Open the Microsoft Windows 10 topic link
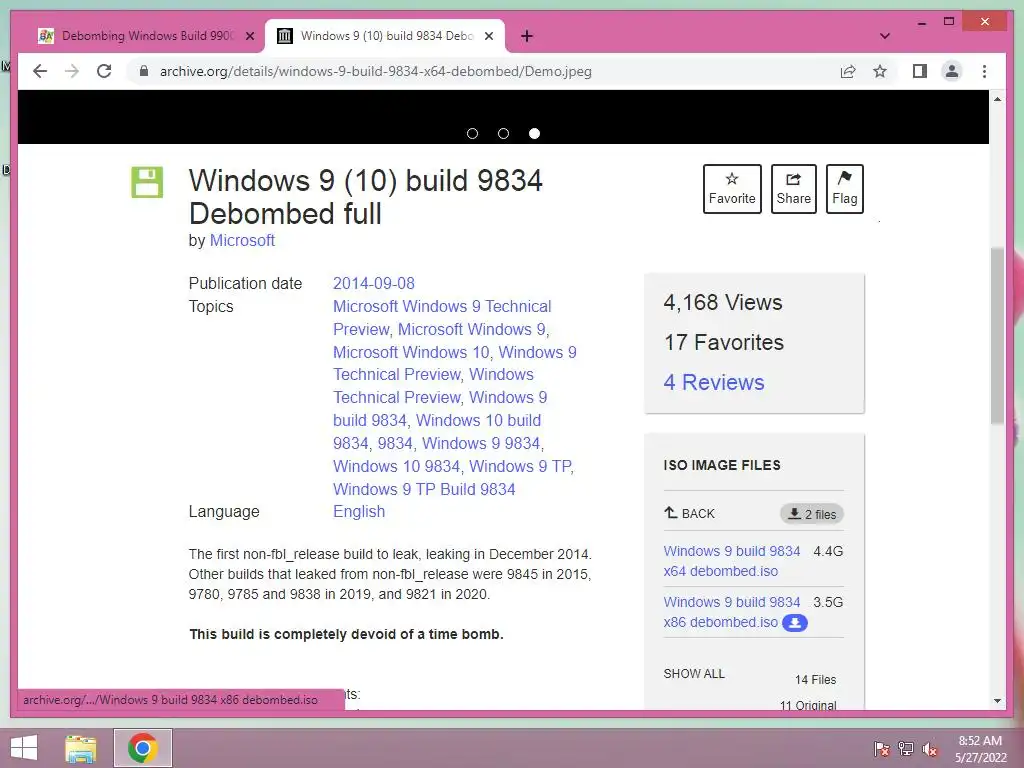Image resolution: width=1024 pixels, height=768 pixels. tap(411, 352)
